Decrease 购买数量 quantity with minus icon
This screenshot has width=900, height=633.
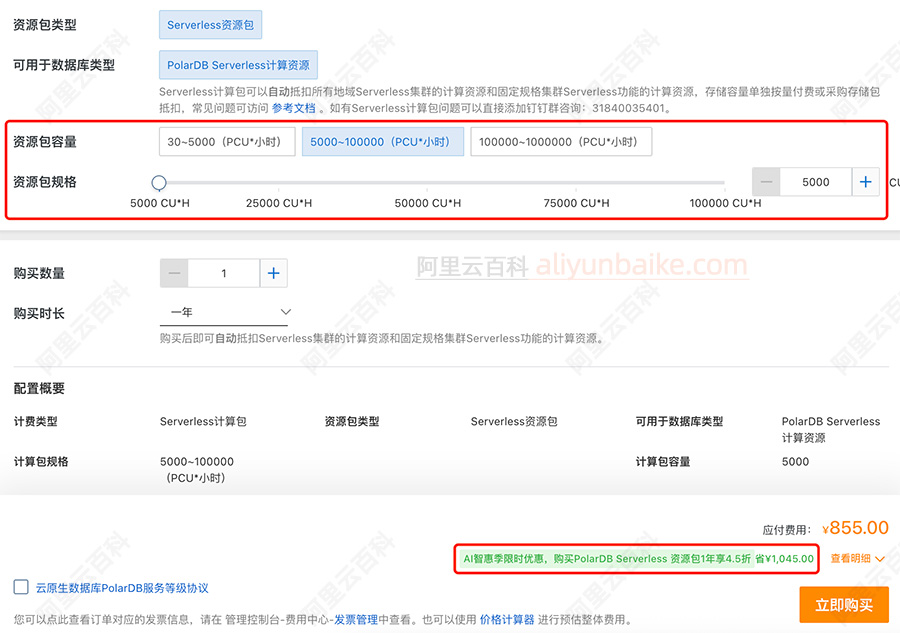(176, 272)
